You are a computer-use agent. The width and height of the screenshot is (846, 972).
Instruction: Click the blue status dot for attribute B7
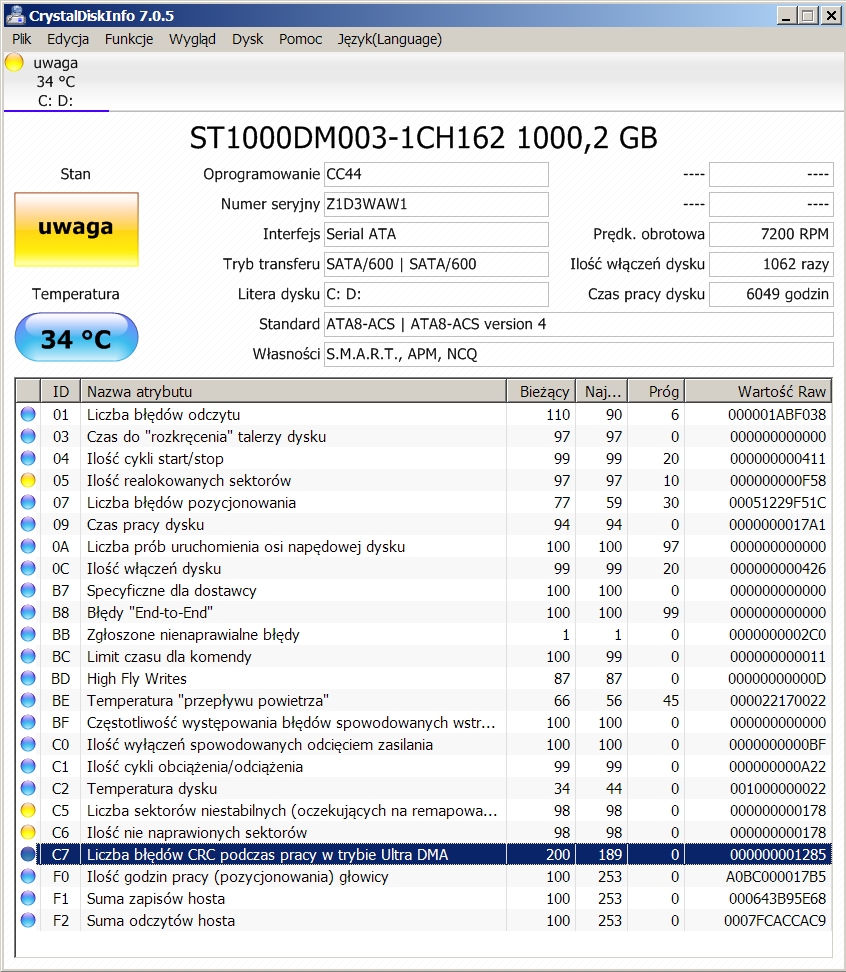tap(28, 590)
